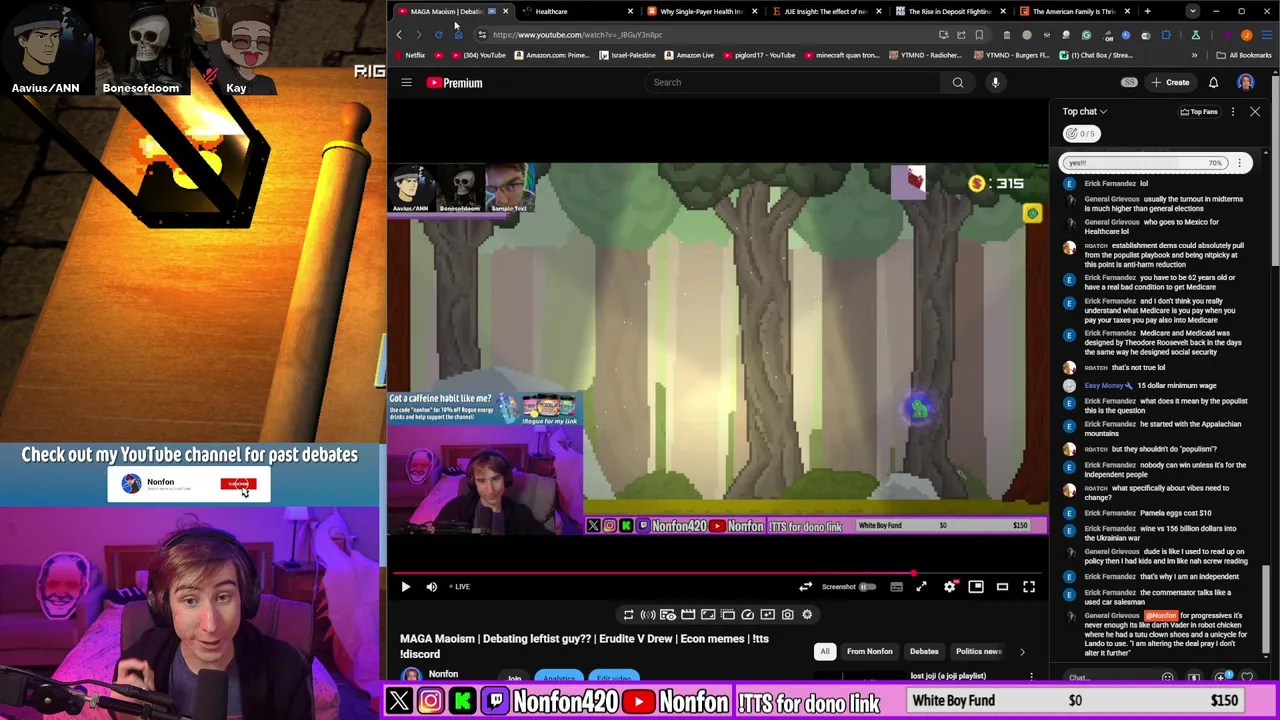Image resolution: width=1280 pixels, height=720 pixels.
Task: Scrub the video progress bar handle
Action: (x=912, y=573)
